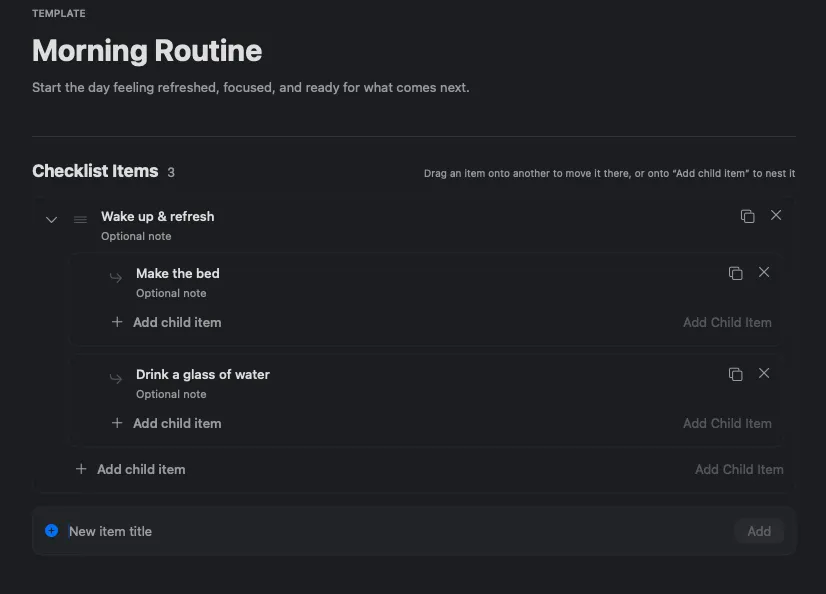Delete the Drink a glass of water item

[764, 373]
